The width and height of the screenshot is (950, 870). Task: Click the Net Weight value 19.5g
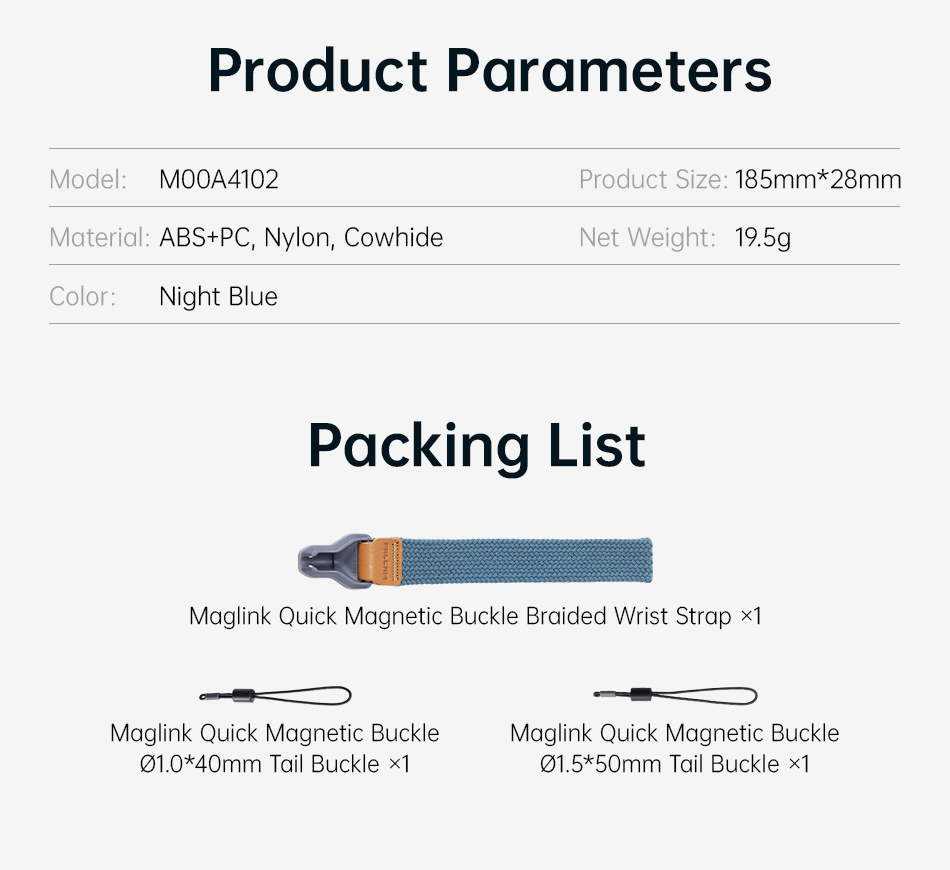tap(763, 237)
